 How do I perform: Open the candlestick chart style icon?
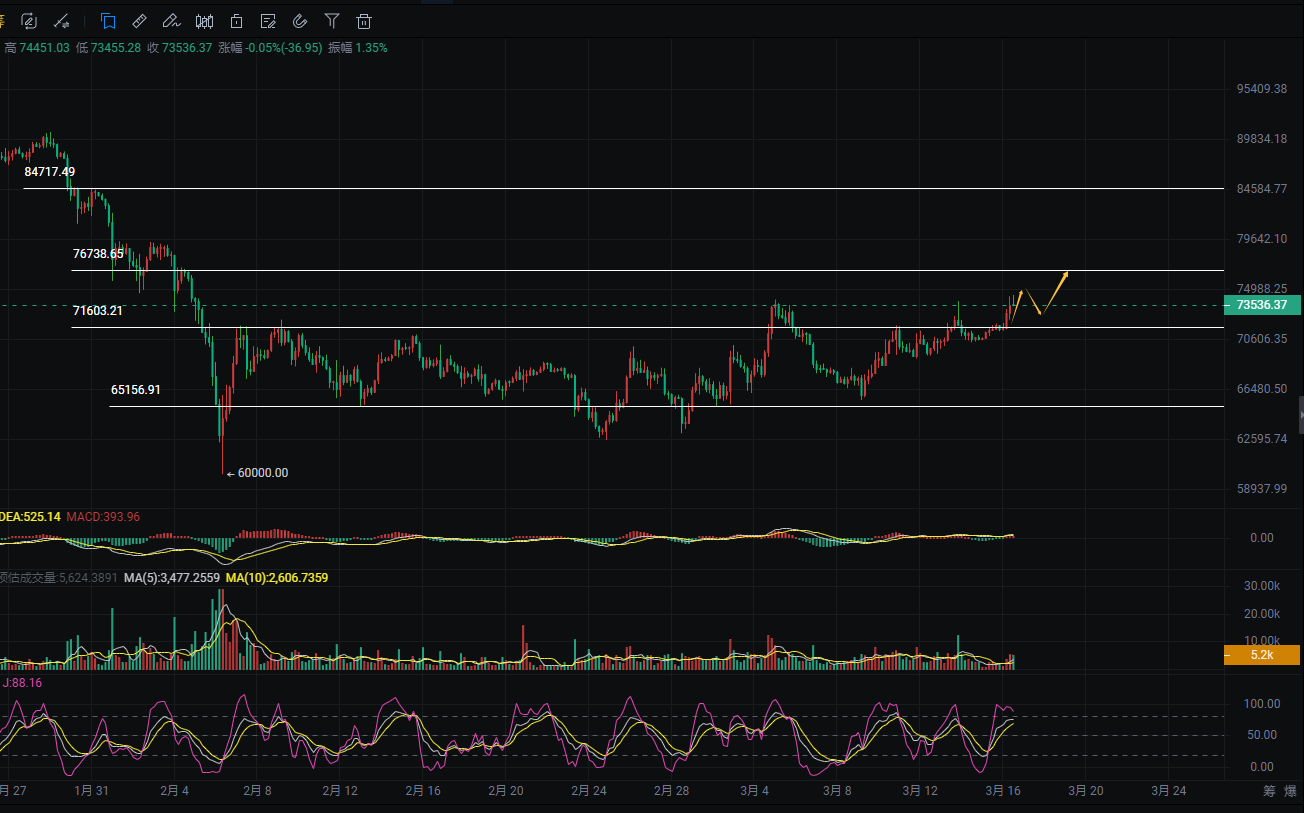[x=204, y=20]
